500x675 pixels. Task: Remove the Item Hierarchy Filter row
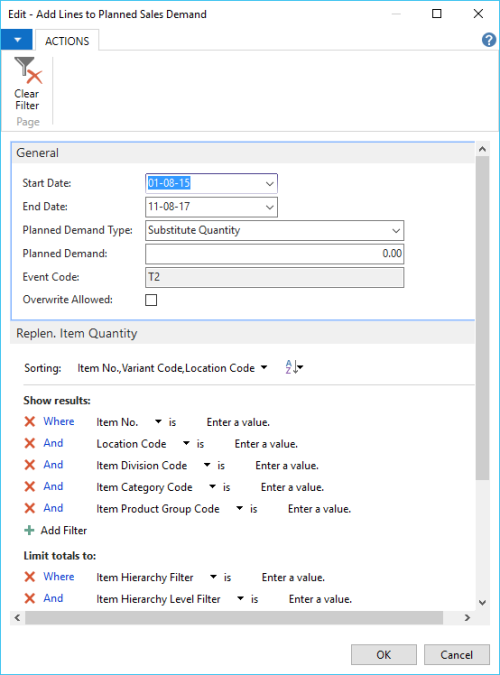pos(30,576)
